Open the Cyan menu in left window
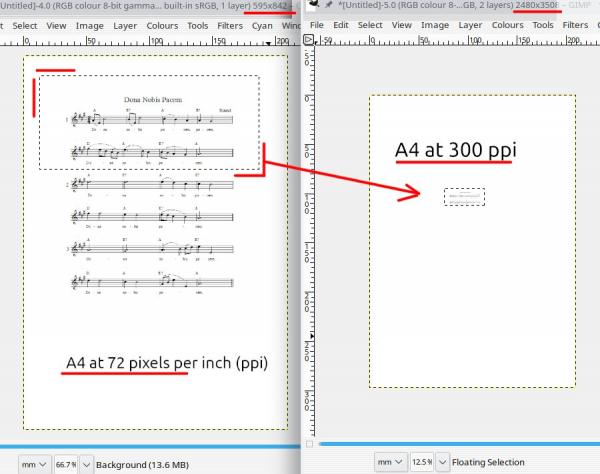 tap(262, 26)
